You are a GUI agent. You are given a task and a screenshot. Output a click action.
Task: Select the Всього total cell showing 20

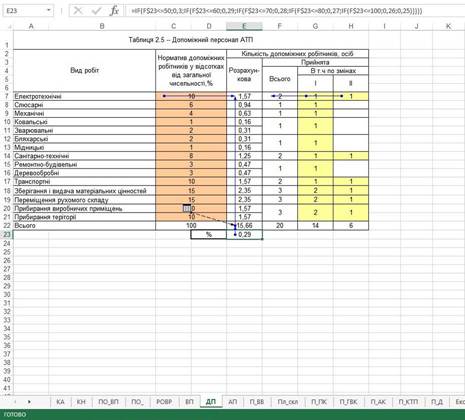[x=280, y=226]
